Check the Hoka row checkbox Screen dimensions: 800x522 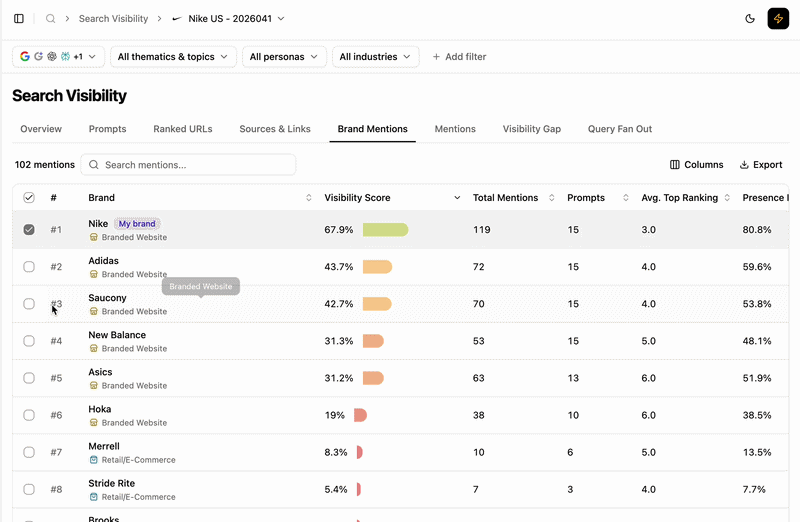point(29,415)
